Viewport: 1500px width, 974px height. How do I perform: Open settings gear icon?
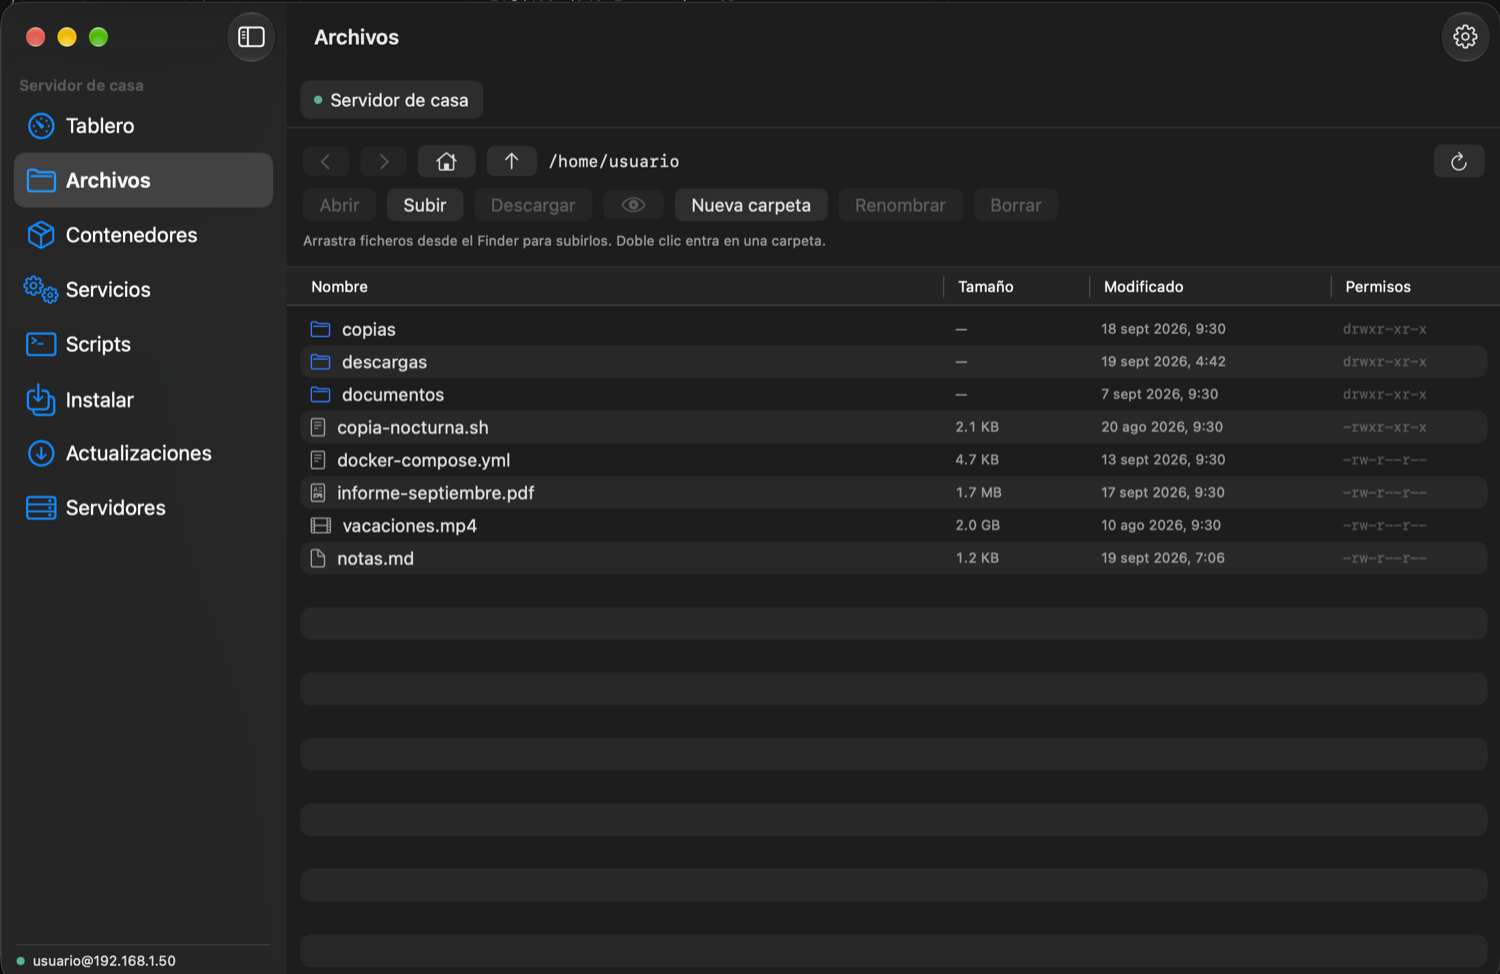coord(1465,37)
